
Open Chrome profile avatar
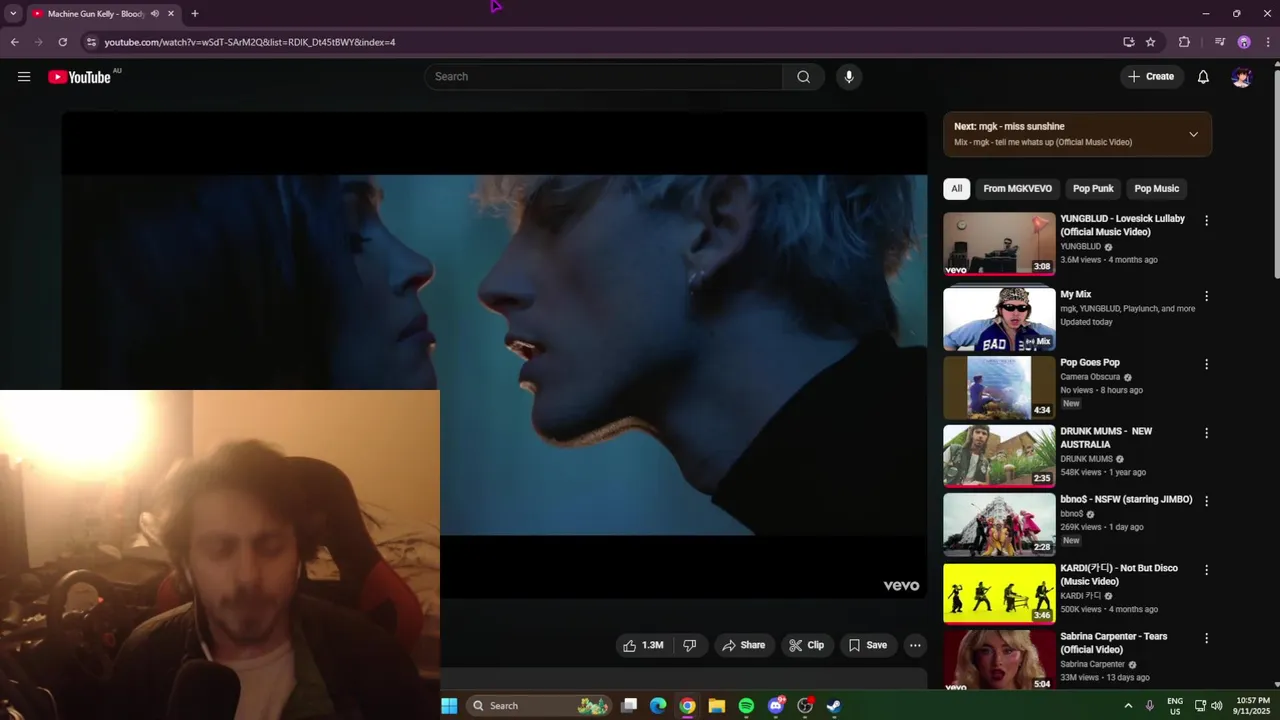pos(1244,42)
